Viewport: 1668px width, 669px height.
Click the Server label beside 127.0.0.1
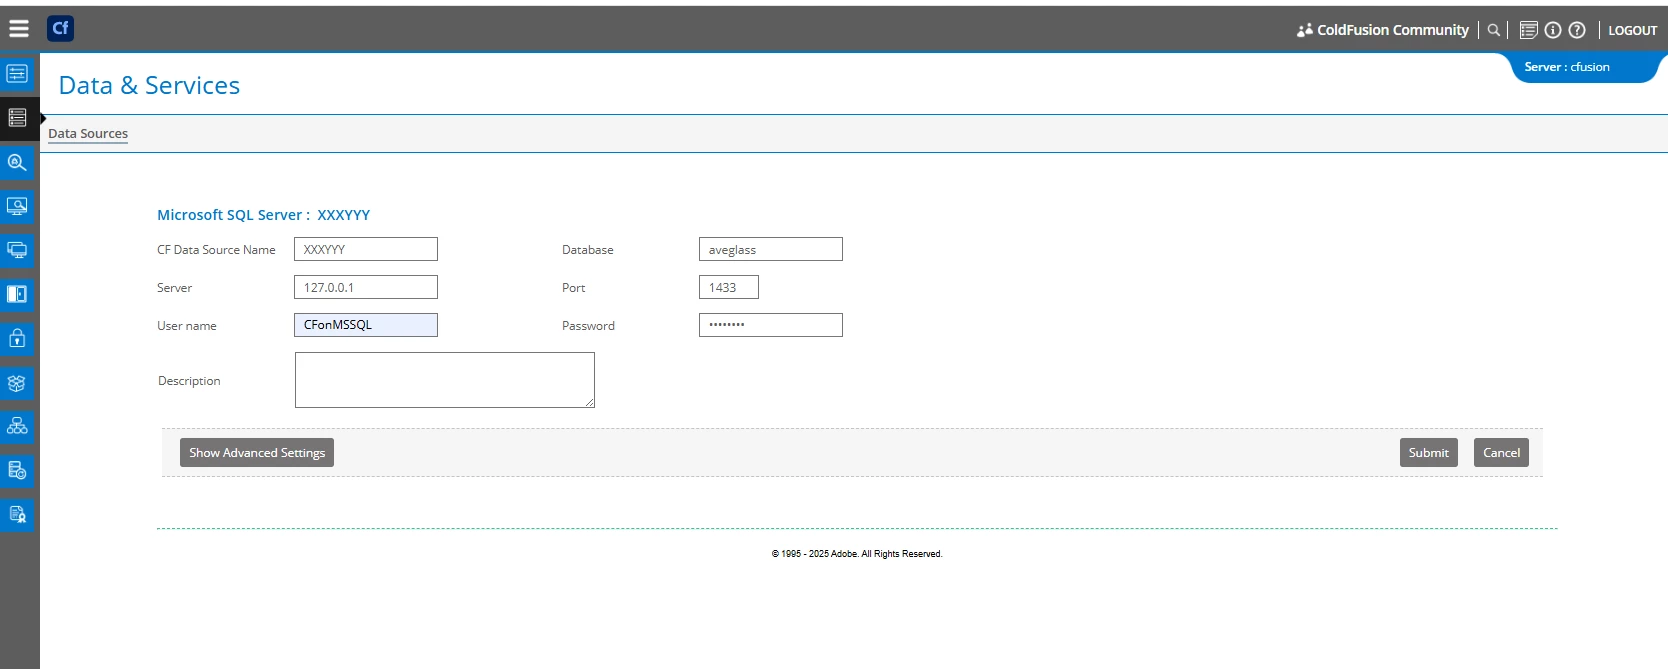174,288
